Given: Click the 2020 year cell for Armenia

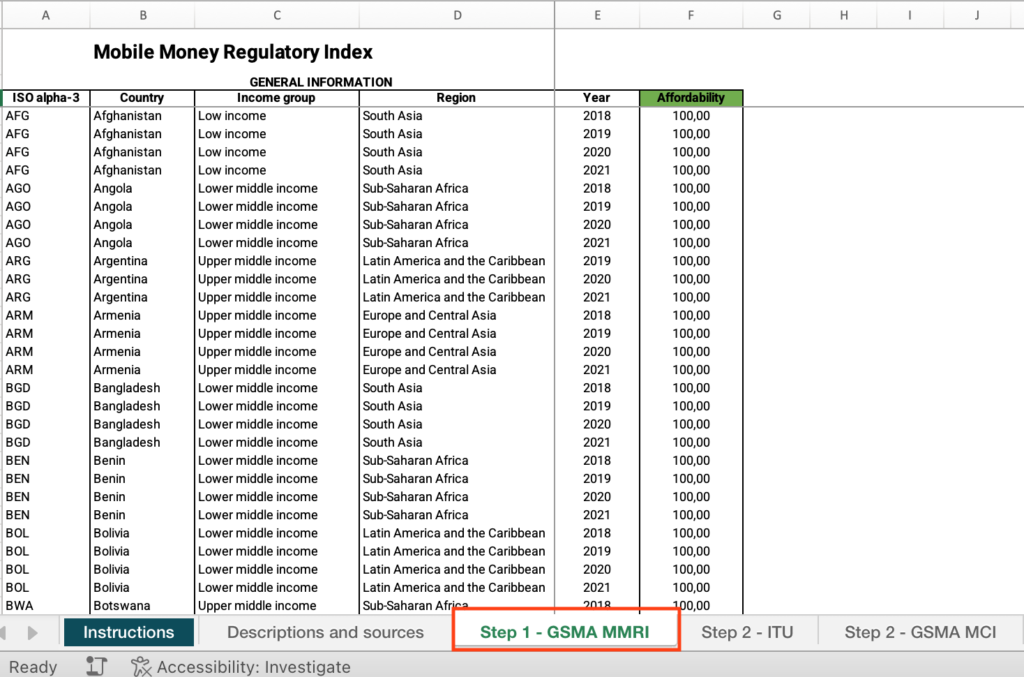Looking at the screenshot, I should click(x=597, y=352).
